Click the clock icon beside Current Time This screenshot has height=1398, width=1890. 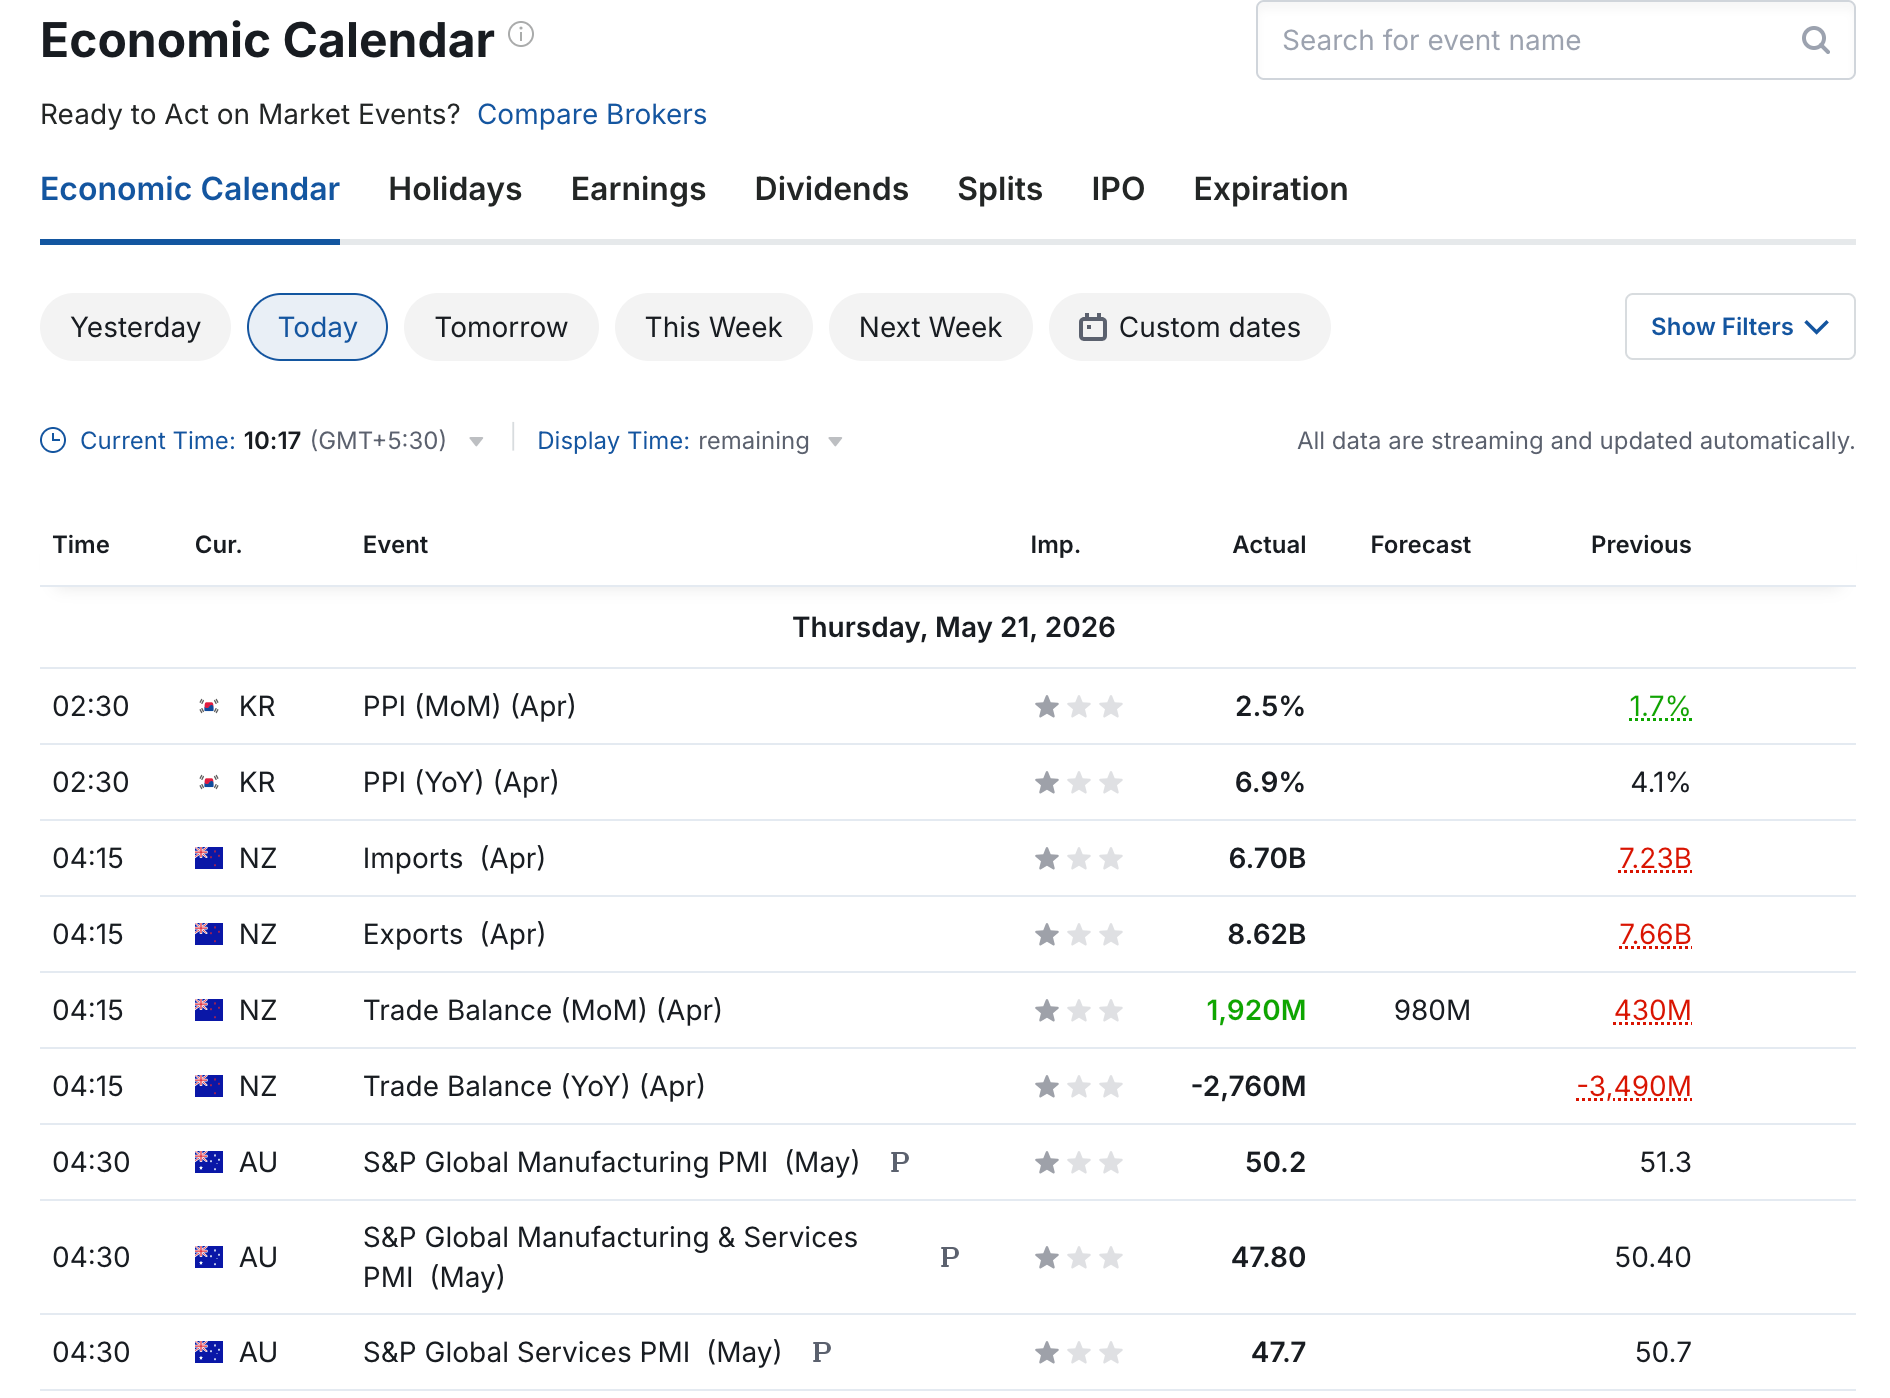pyautogui.click(x=53, y=440)
